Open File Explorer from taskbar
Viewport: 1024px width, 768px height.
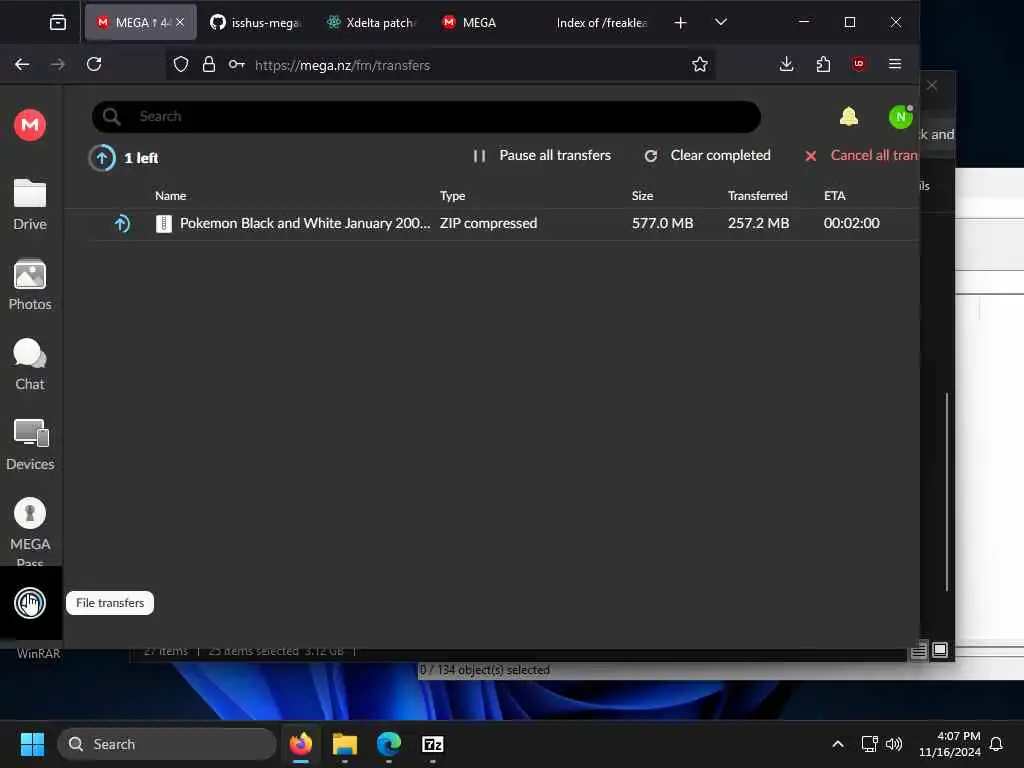point(345,744)
